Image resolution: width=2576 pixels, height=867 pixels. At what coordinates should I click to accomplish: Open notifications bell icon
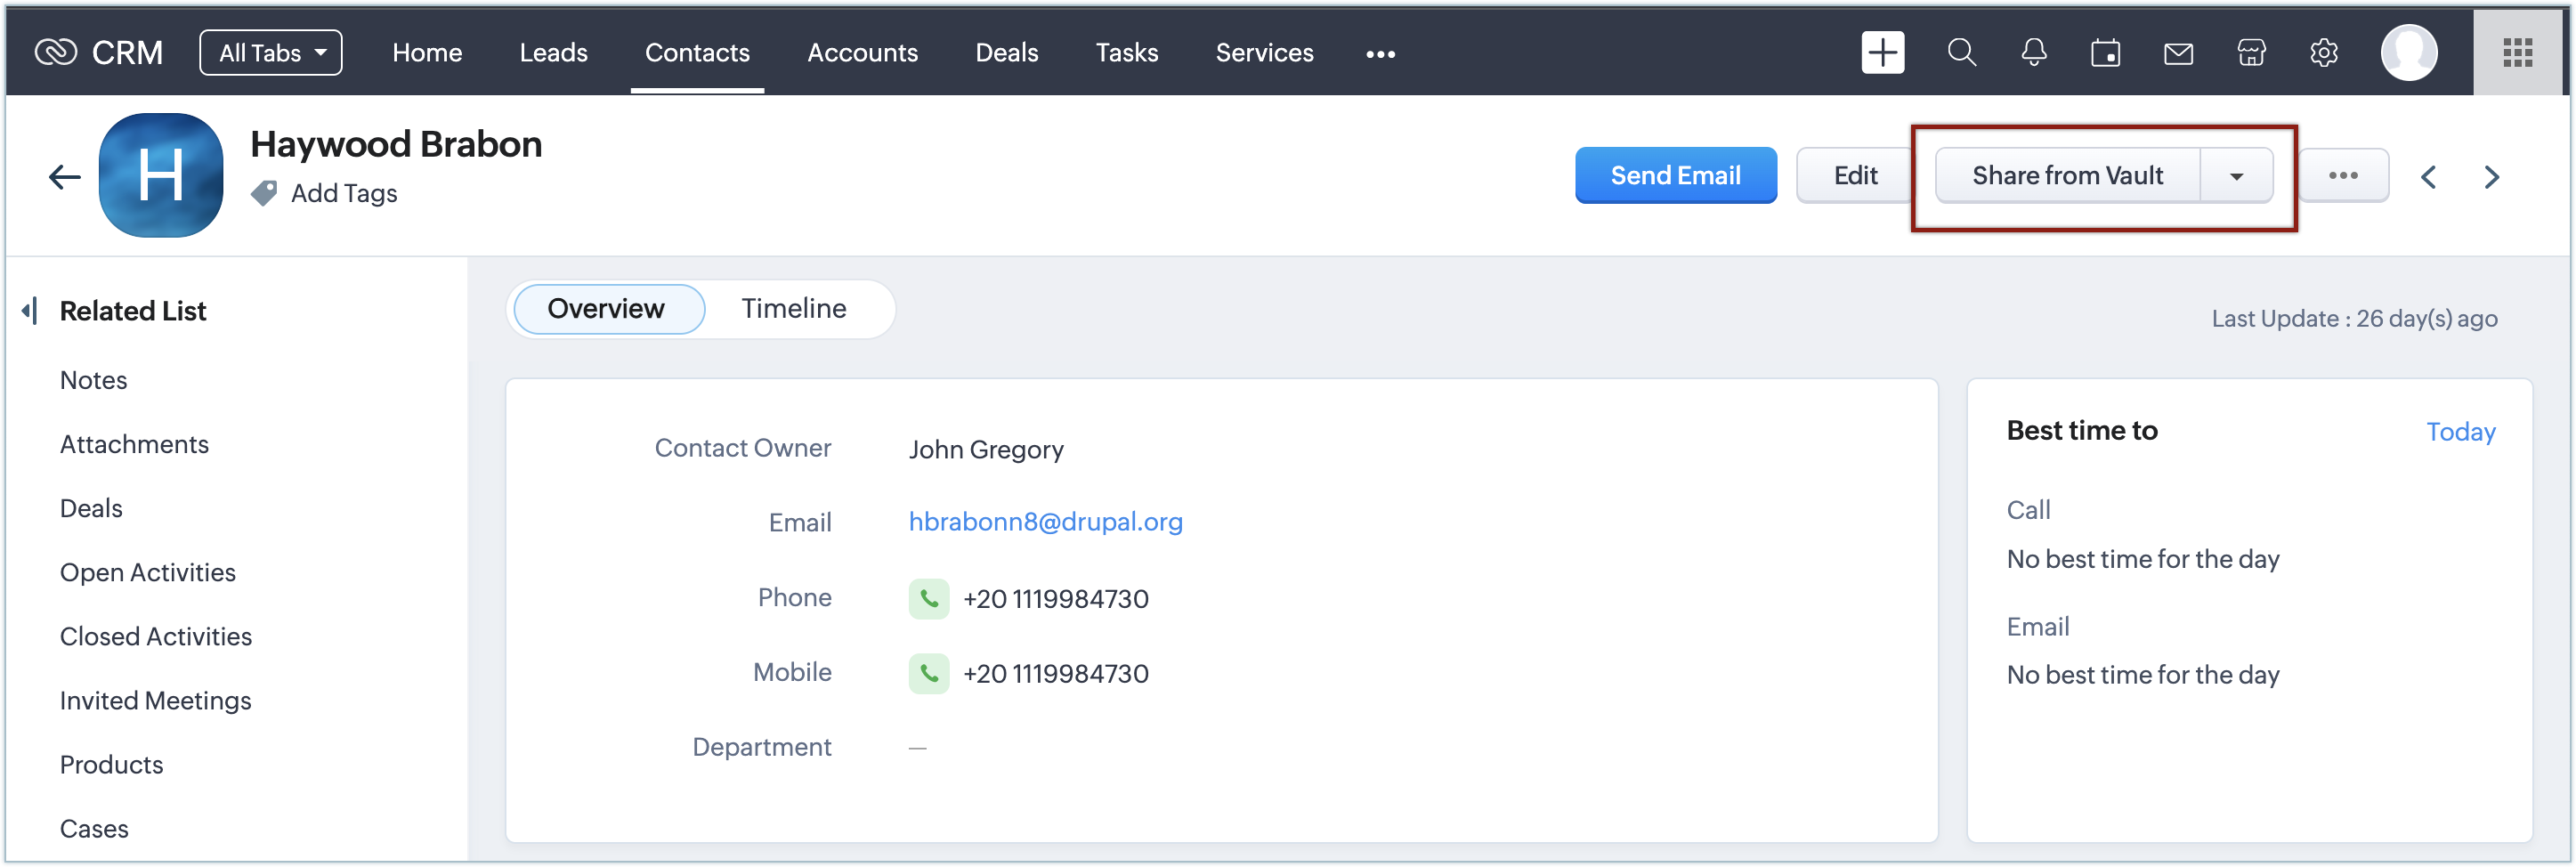point(2033,52)
